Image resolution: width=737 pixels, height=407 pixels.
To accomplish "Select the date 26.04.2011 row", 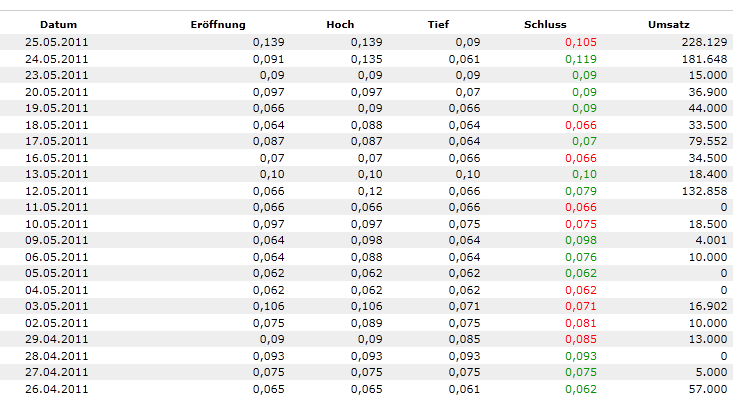I will 58,388.
